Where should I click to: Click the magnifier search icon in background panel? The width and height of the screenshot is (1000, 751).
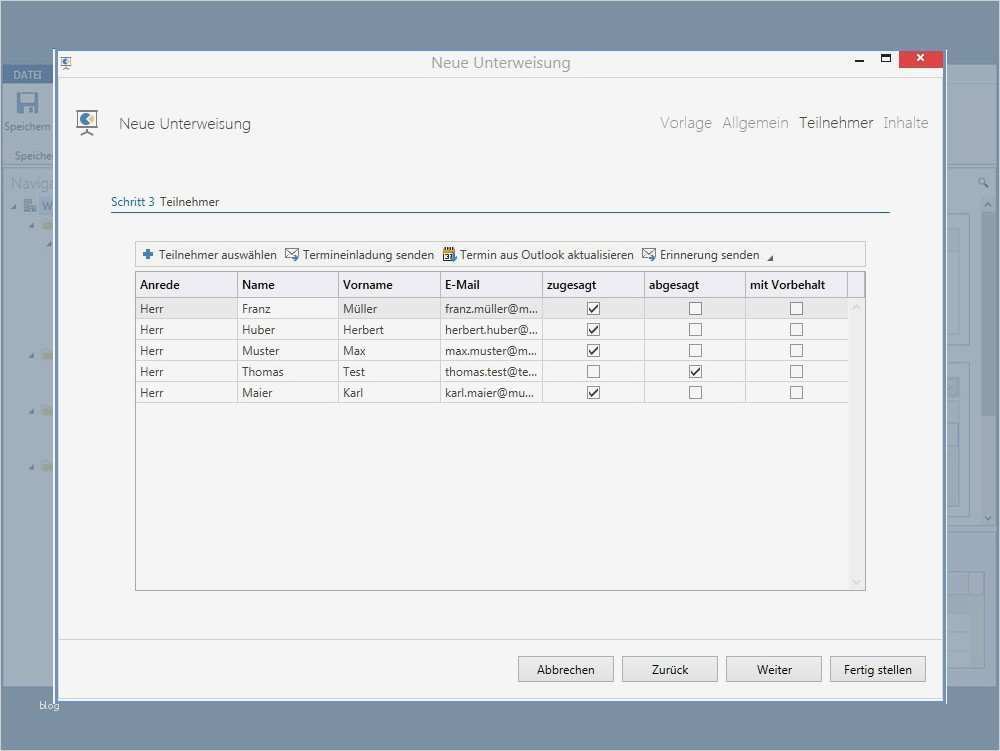pos(983,183)
